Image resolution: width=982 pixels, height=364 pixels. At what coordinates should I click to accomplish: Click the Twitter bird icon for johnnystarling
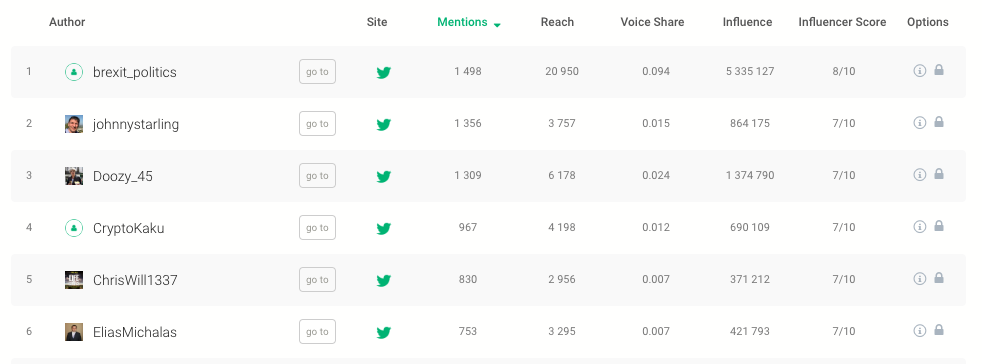click(384, 124)
